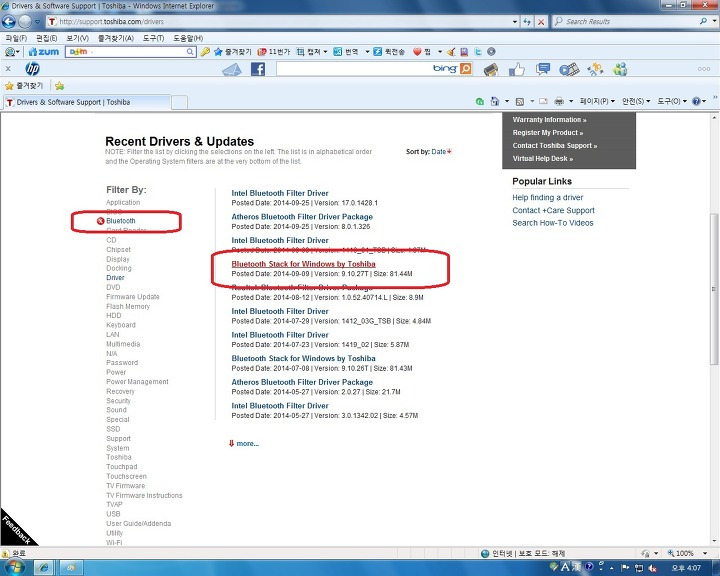Click the Feedback corner banner
This screenshot has width=720, height=576.
16,530
